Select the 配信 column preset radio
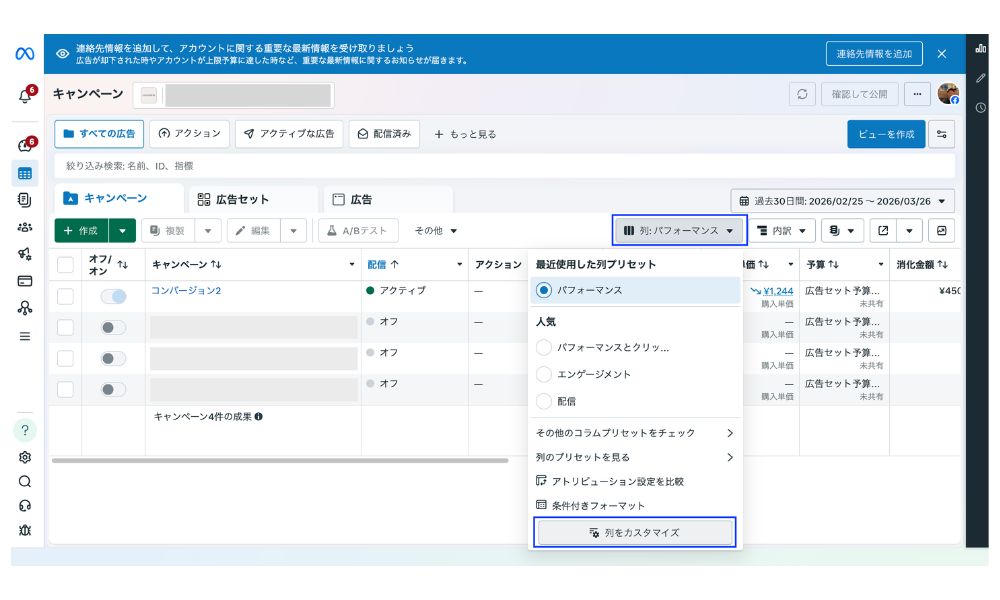The height and width of the screenshot is (600, 1000). [545, 401]
